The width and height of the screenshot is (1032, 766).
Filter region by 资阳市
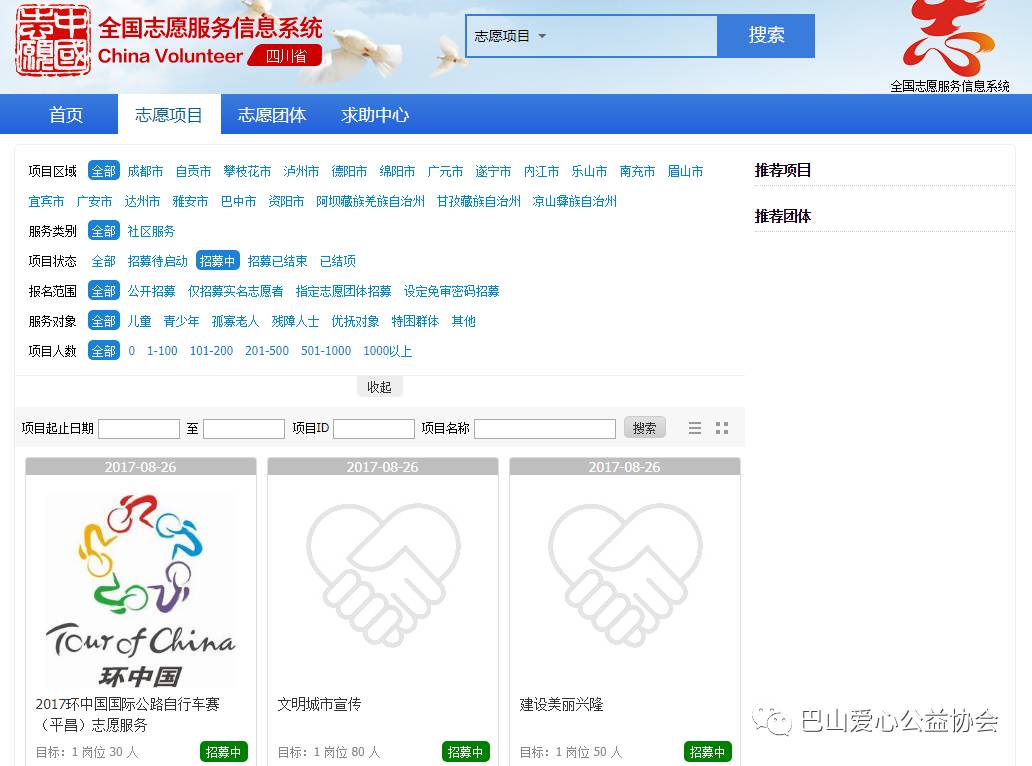287,201
